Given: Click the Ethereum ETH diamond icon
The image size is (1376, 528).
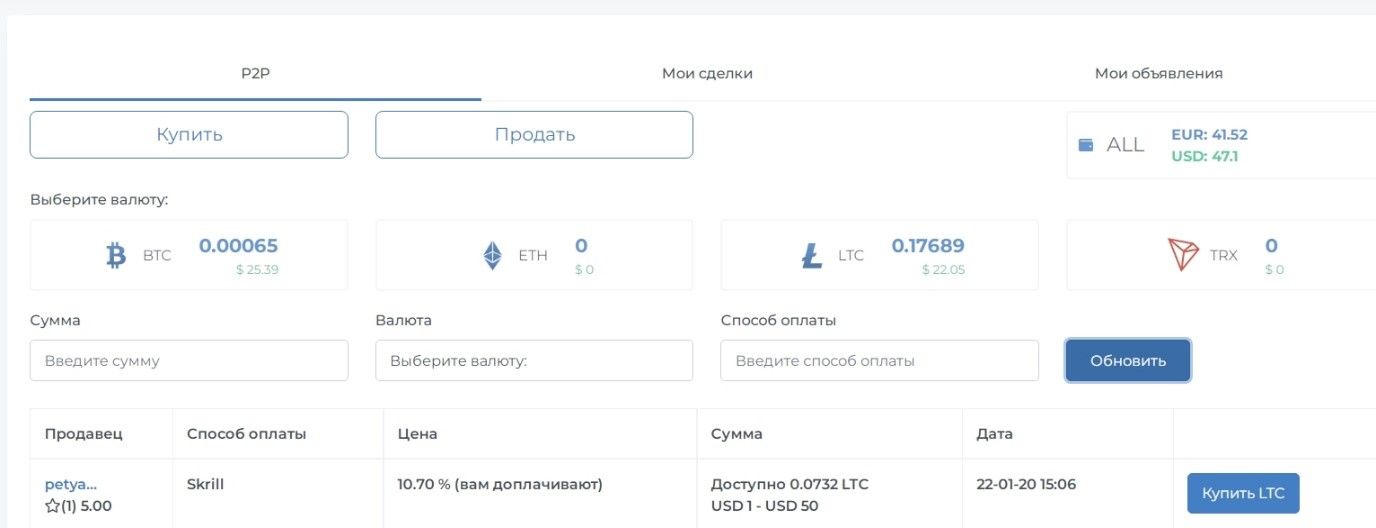Looking at the screenshot, I should click(x=492, y=256).
